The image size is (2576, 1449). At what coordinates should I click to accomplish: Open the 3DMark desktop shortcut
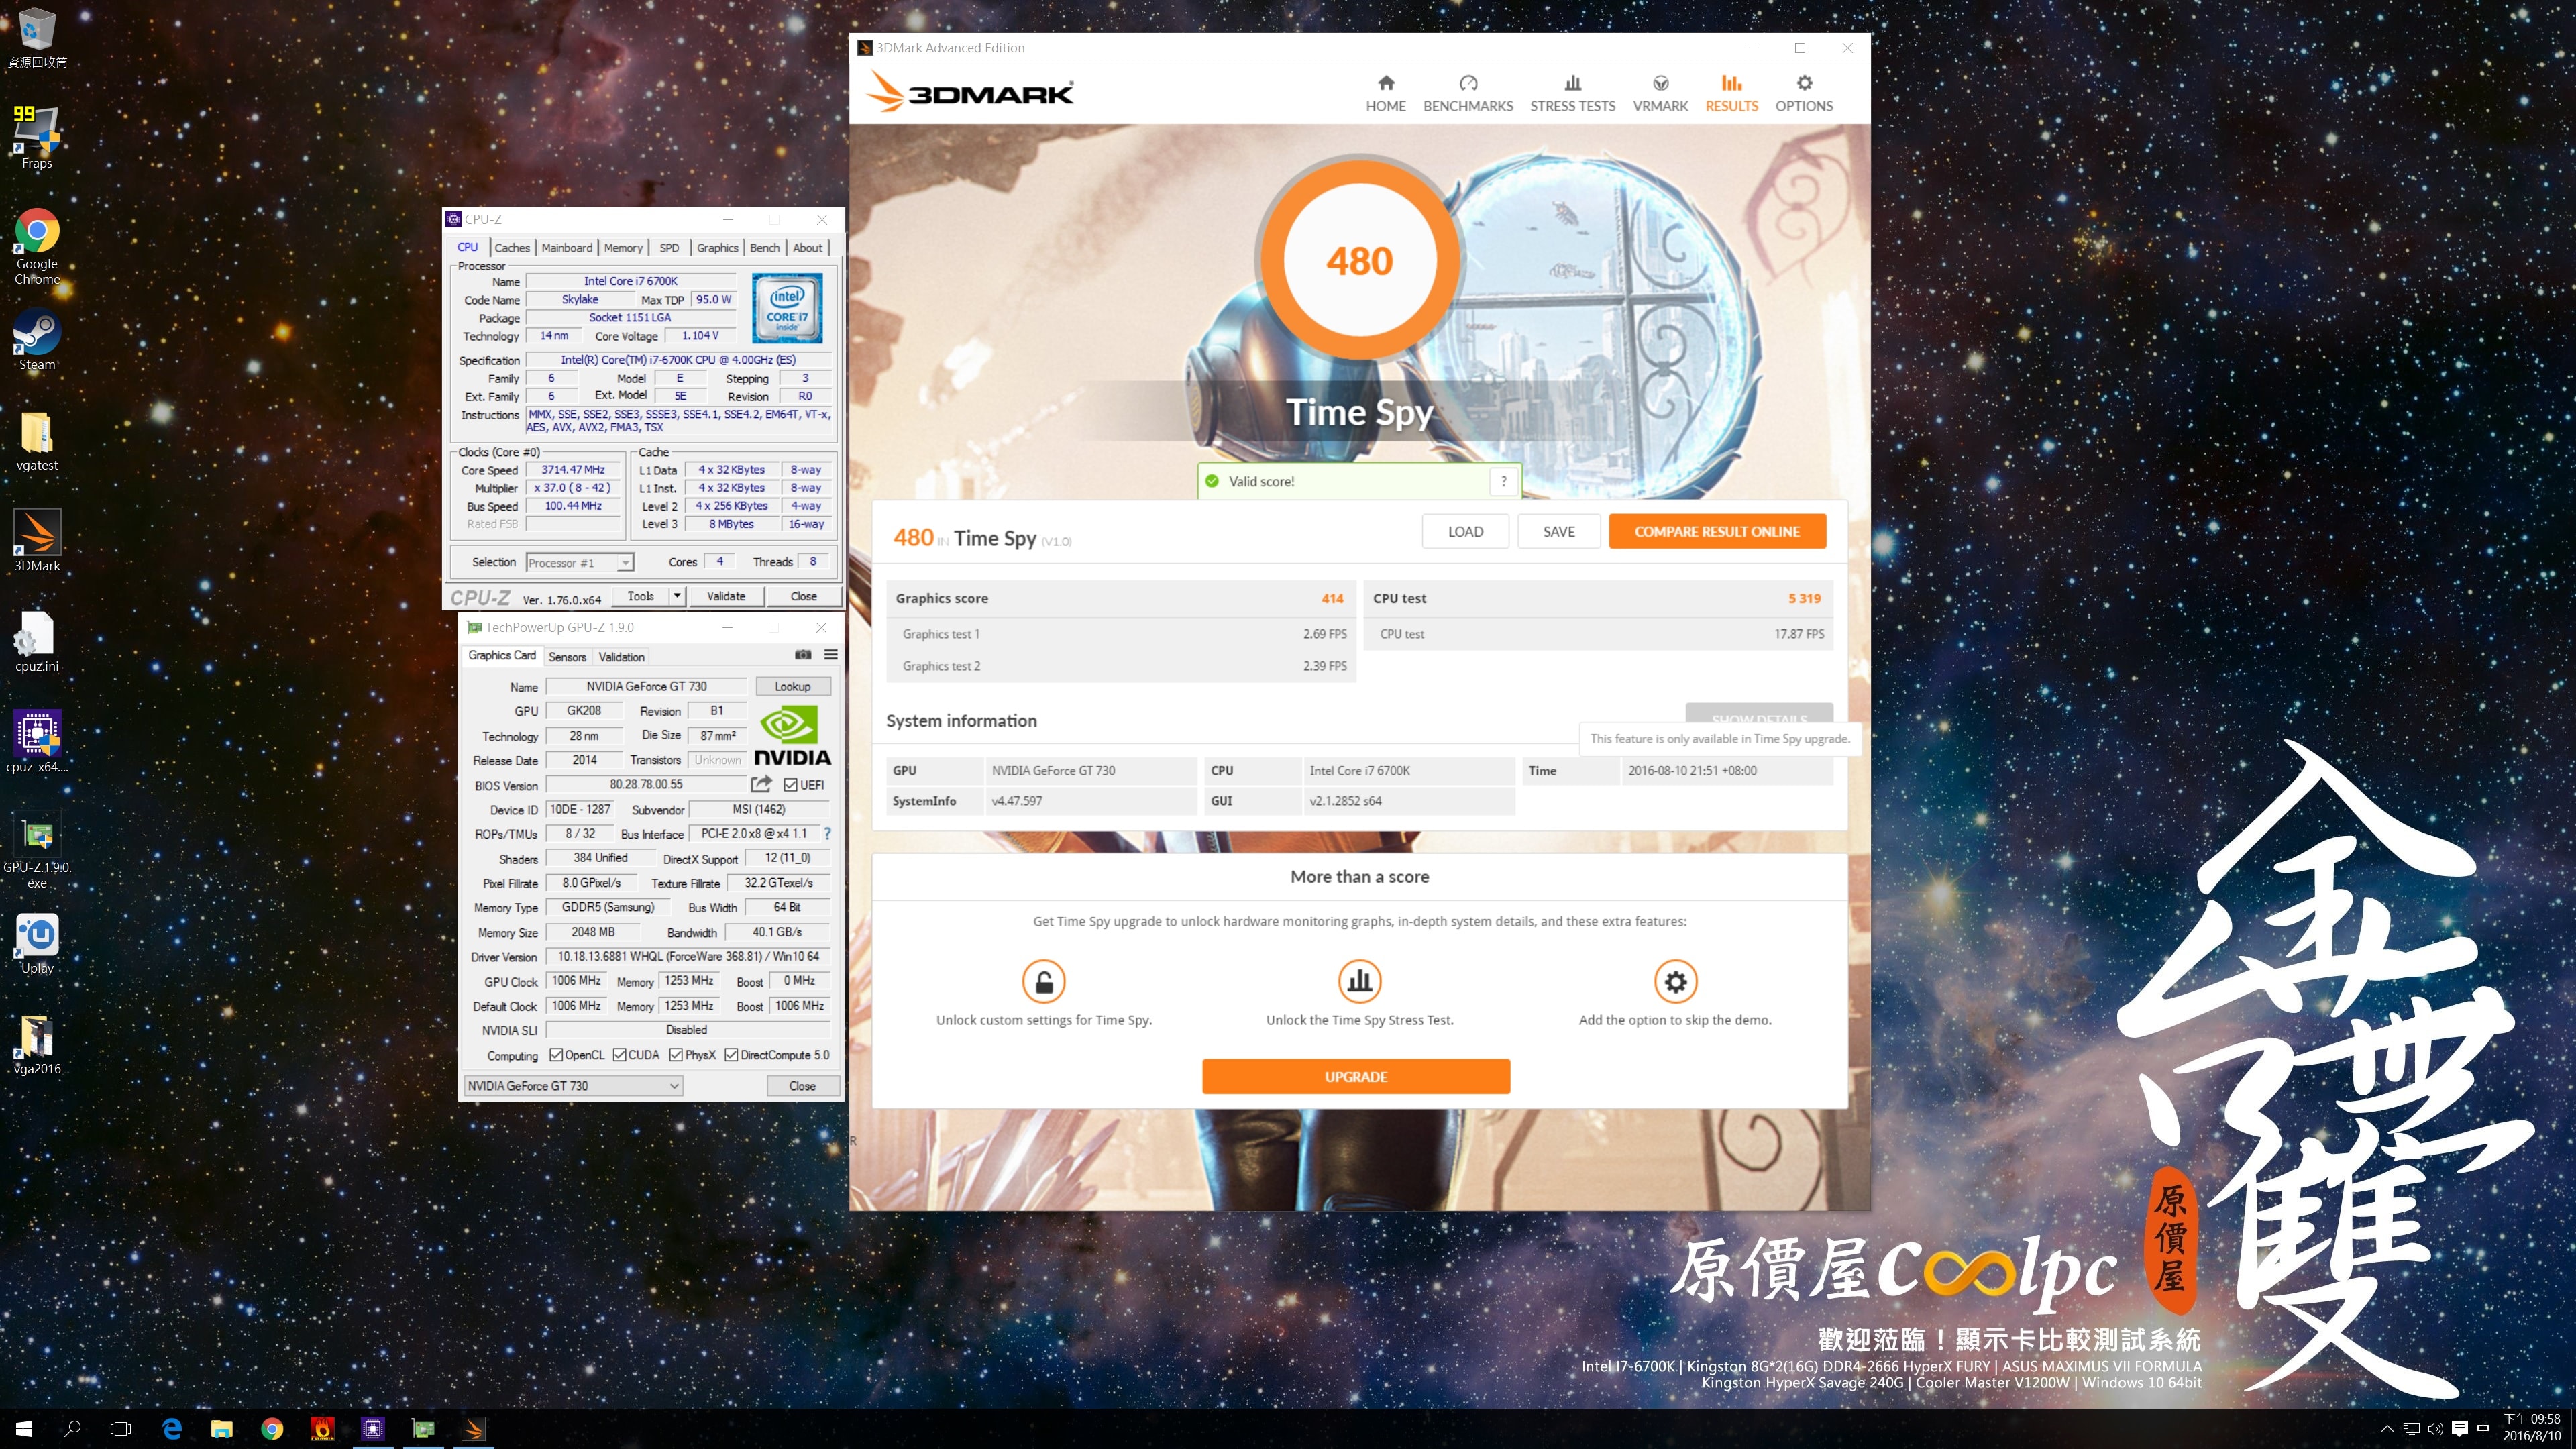click(x=37, y=540)
